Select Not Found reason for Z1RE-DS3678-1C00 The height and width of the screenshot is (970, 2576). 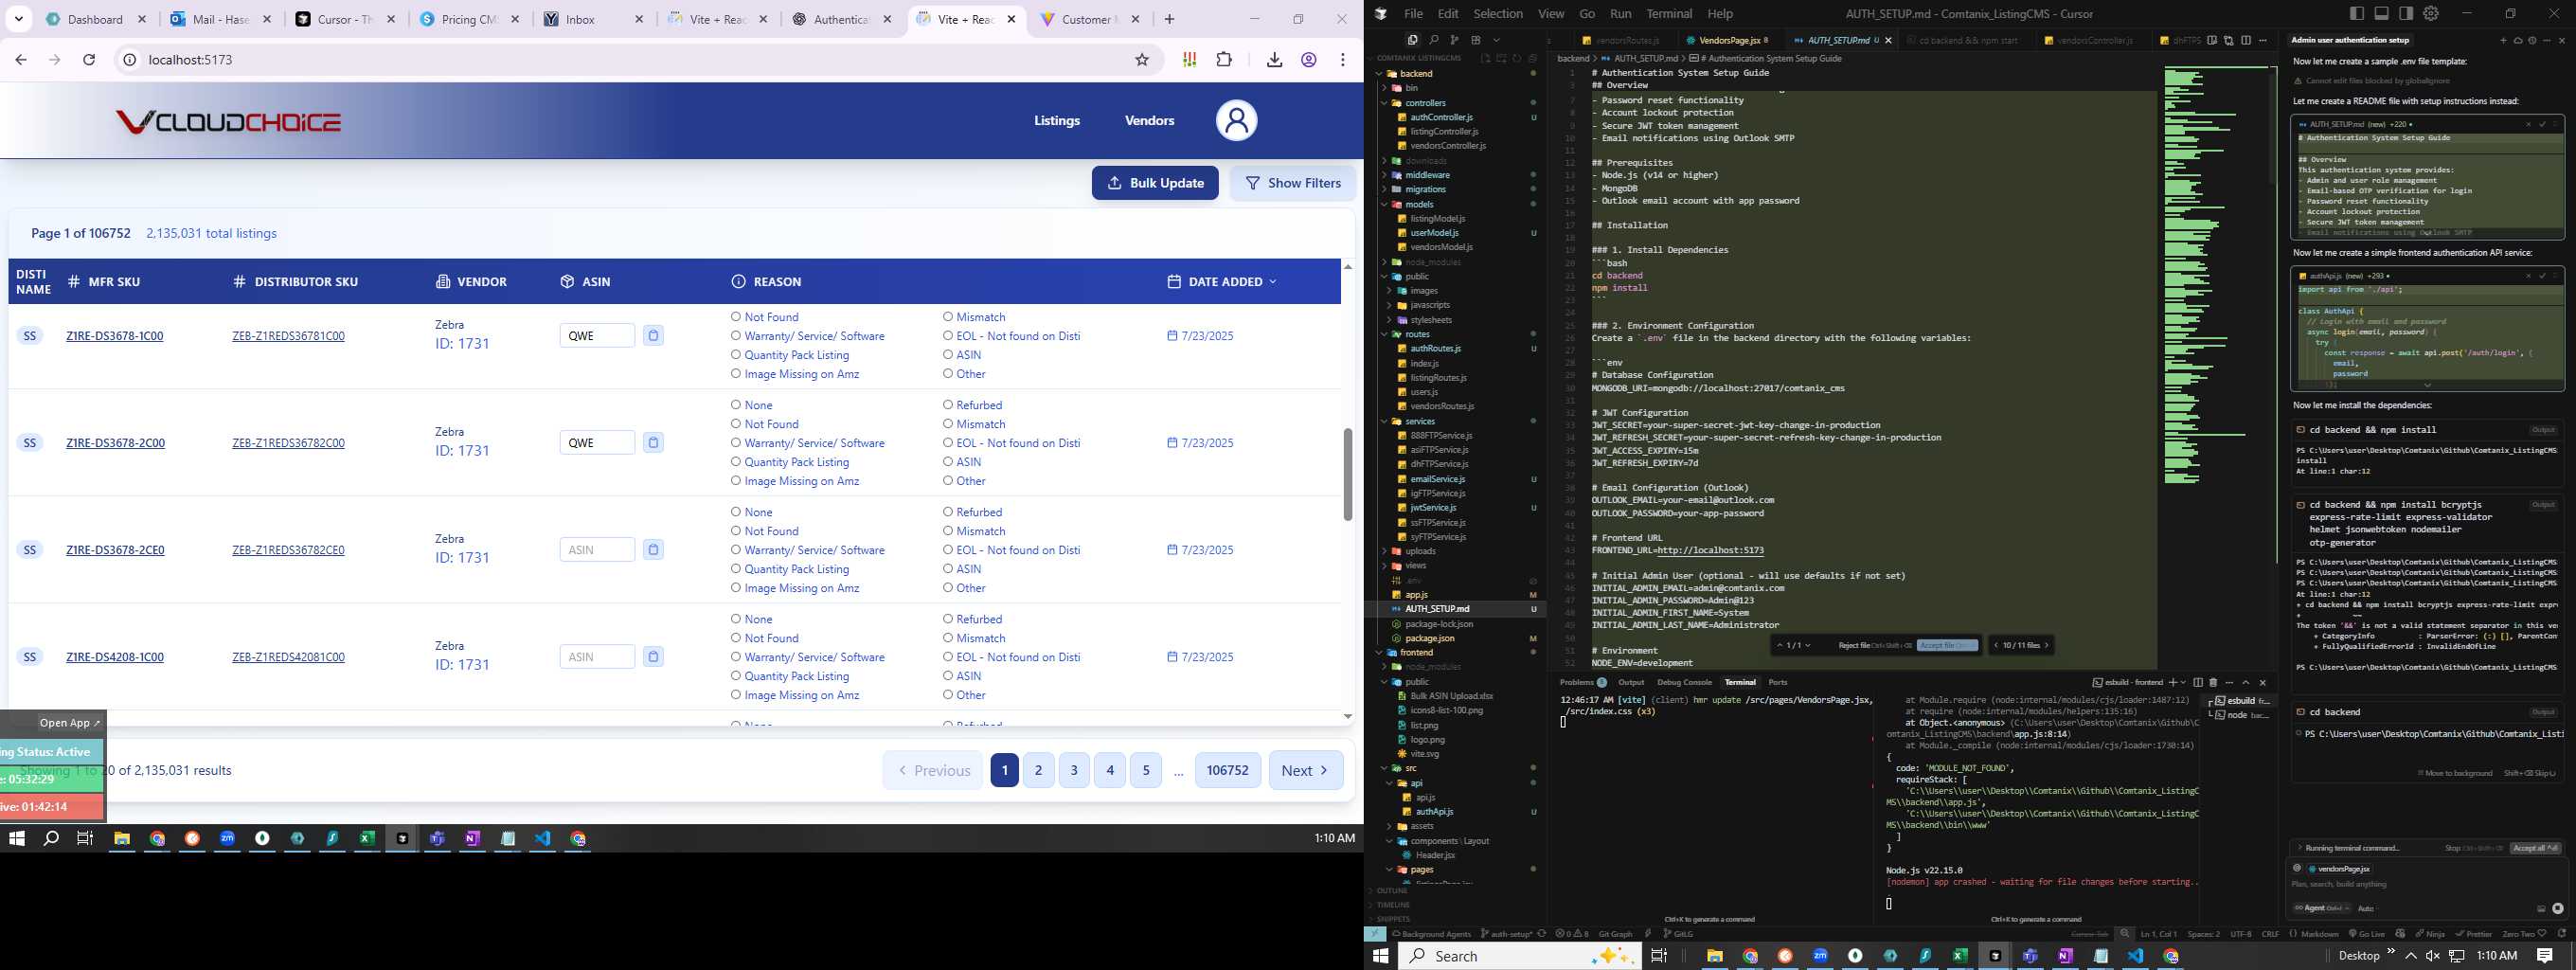(x=736, y=317)
